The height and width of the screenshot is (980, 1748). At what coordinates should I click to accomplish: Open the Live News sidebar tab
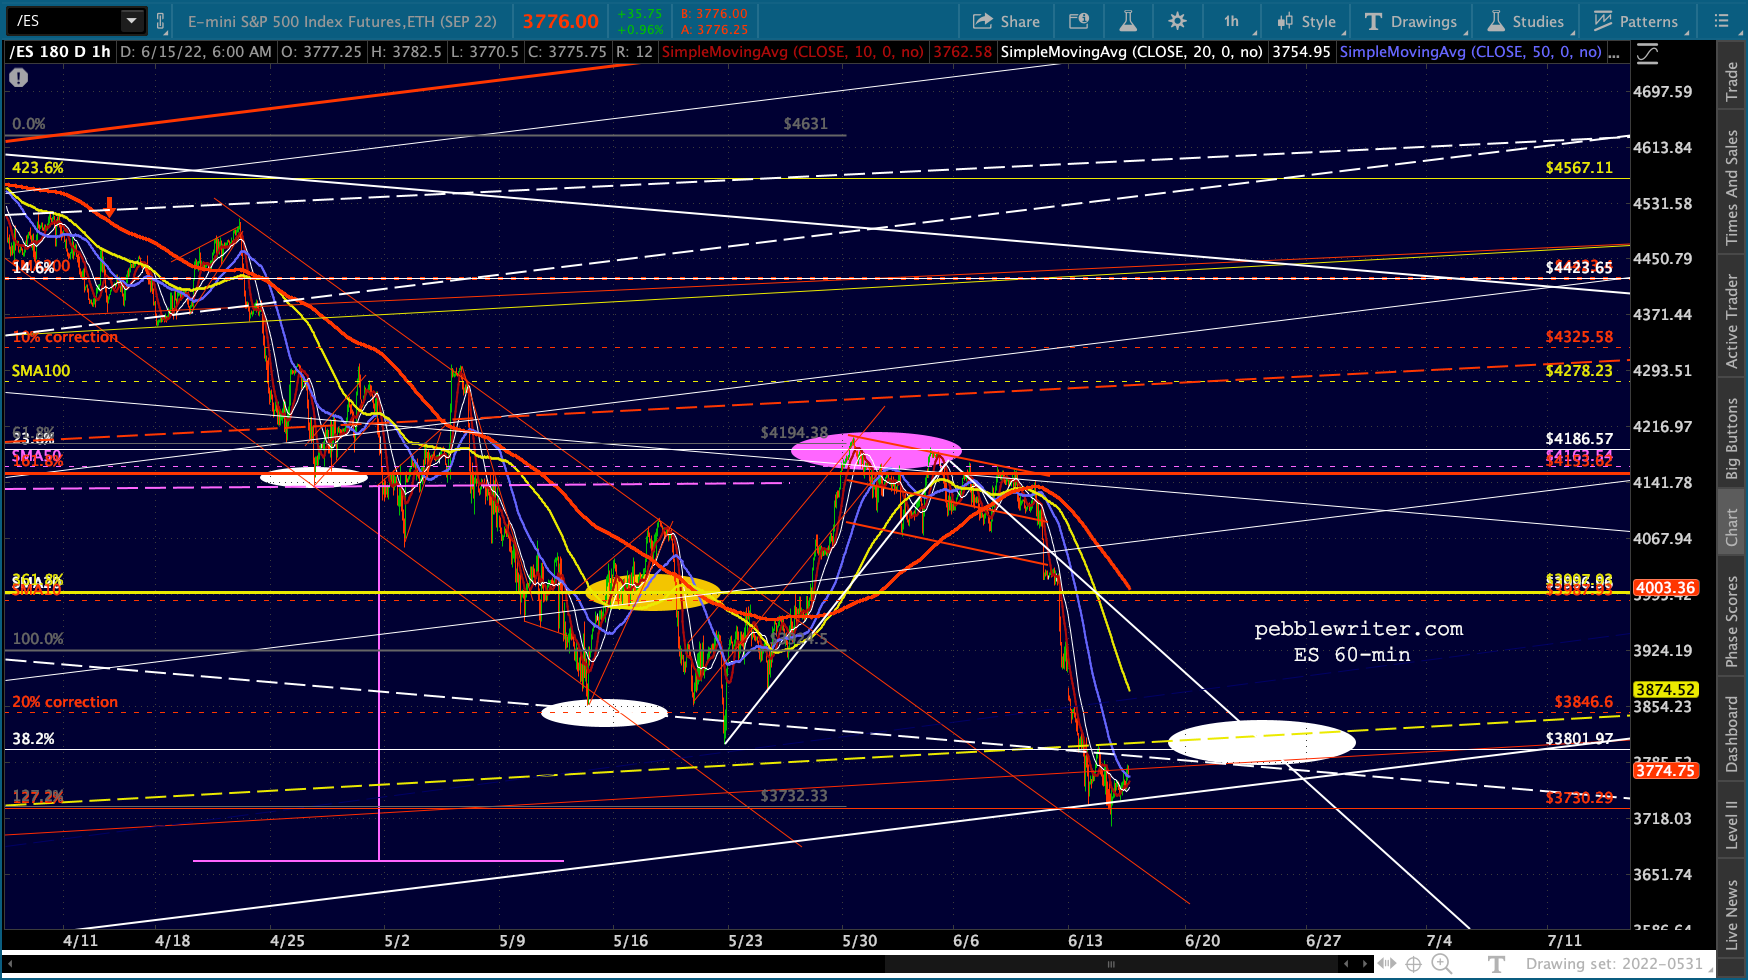1732,914
